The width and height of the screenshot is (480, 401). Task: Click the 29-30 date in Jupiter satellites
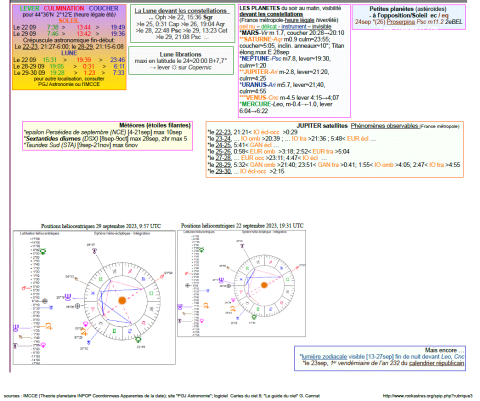pos(223,171)
